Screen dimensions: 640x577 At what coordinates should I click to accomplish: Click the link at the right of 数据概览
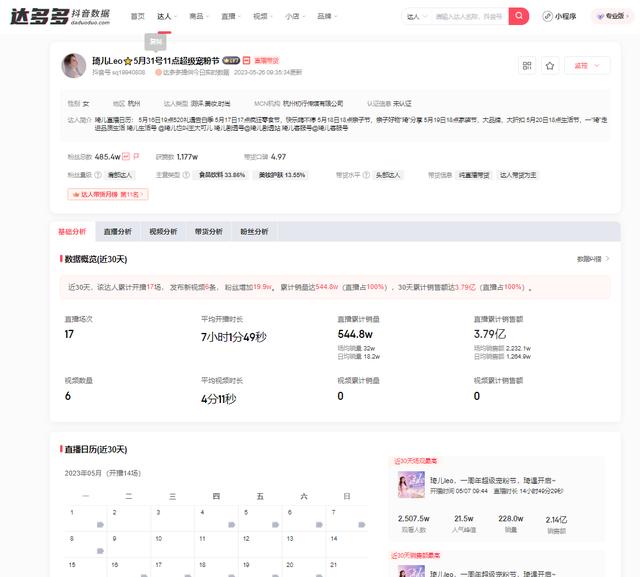point(593,259)
